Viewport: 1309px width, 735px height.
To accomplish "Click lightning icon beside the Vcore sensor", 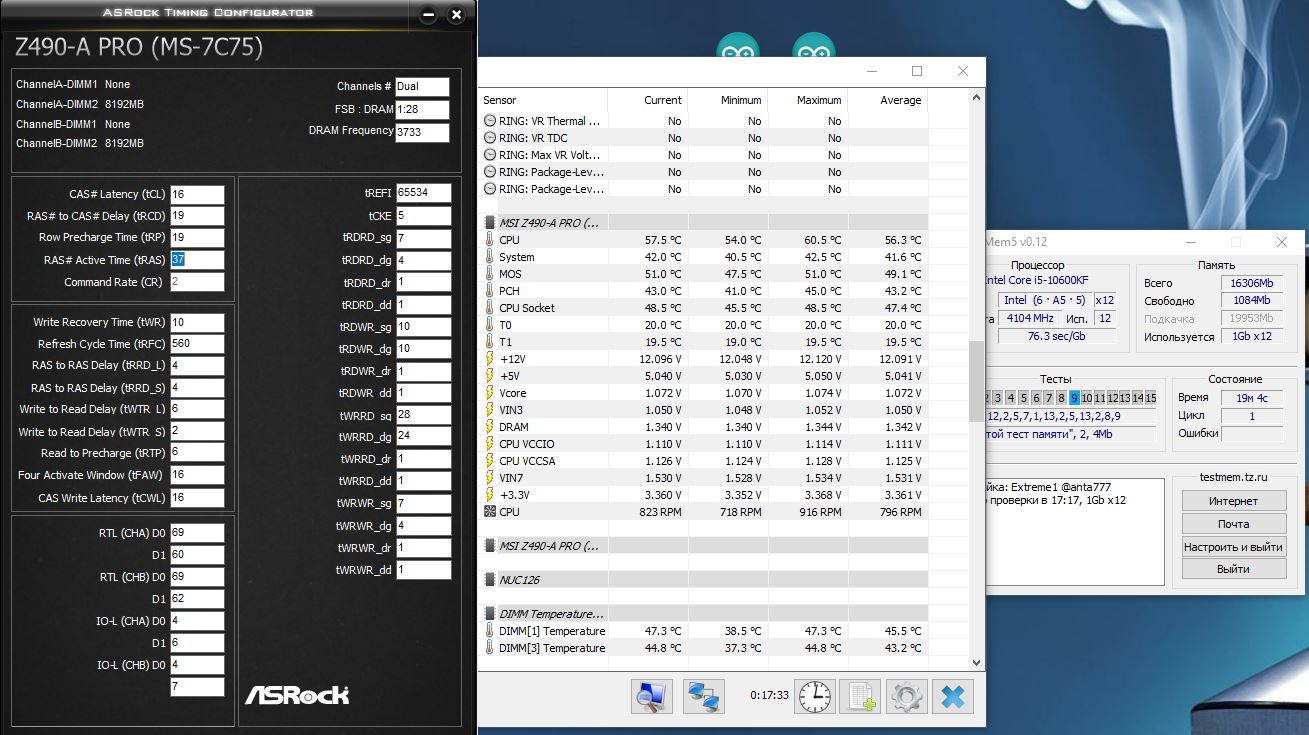I will tap(490, 393).
